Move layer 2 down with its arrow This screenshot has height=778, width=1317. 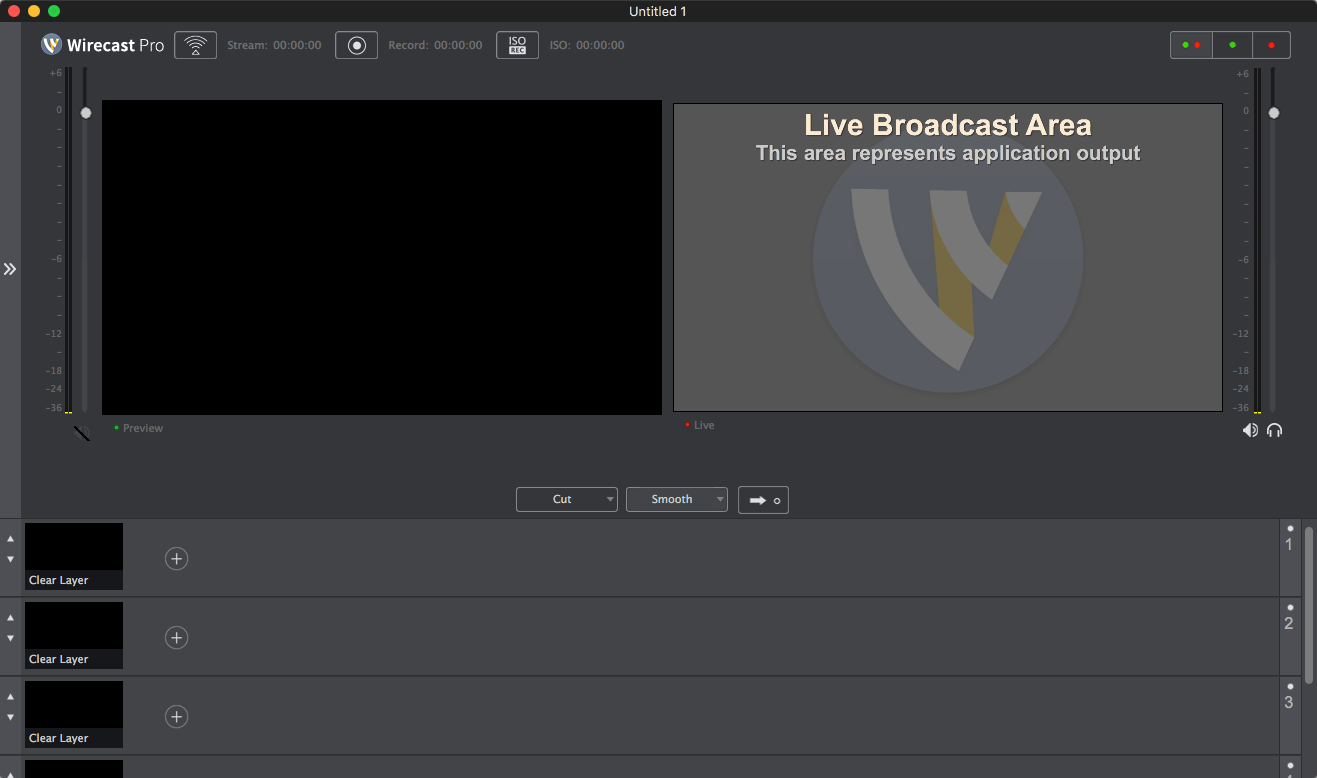click(x=11, y=638)
